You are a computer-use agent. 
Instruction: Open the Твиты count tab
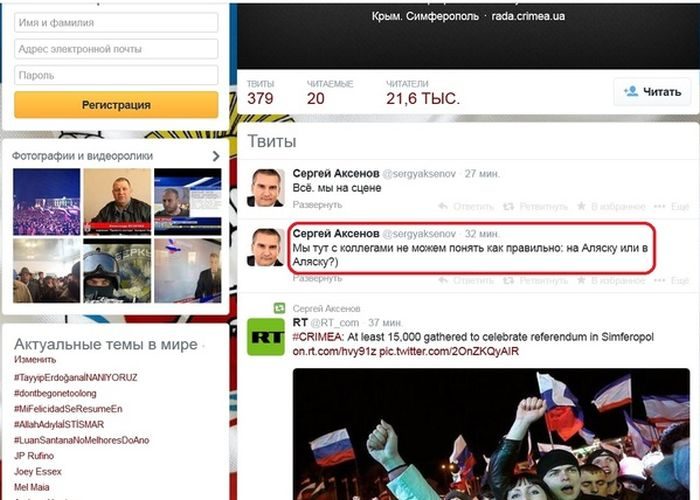click(x=261, y=92)
